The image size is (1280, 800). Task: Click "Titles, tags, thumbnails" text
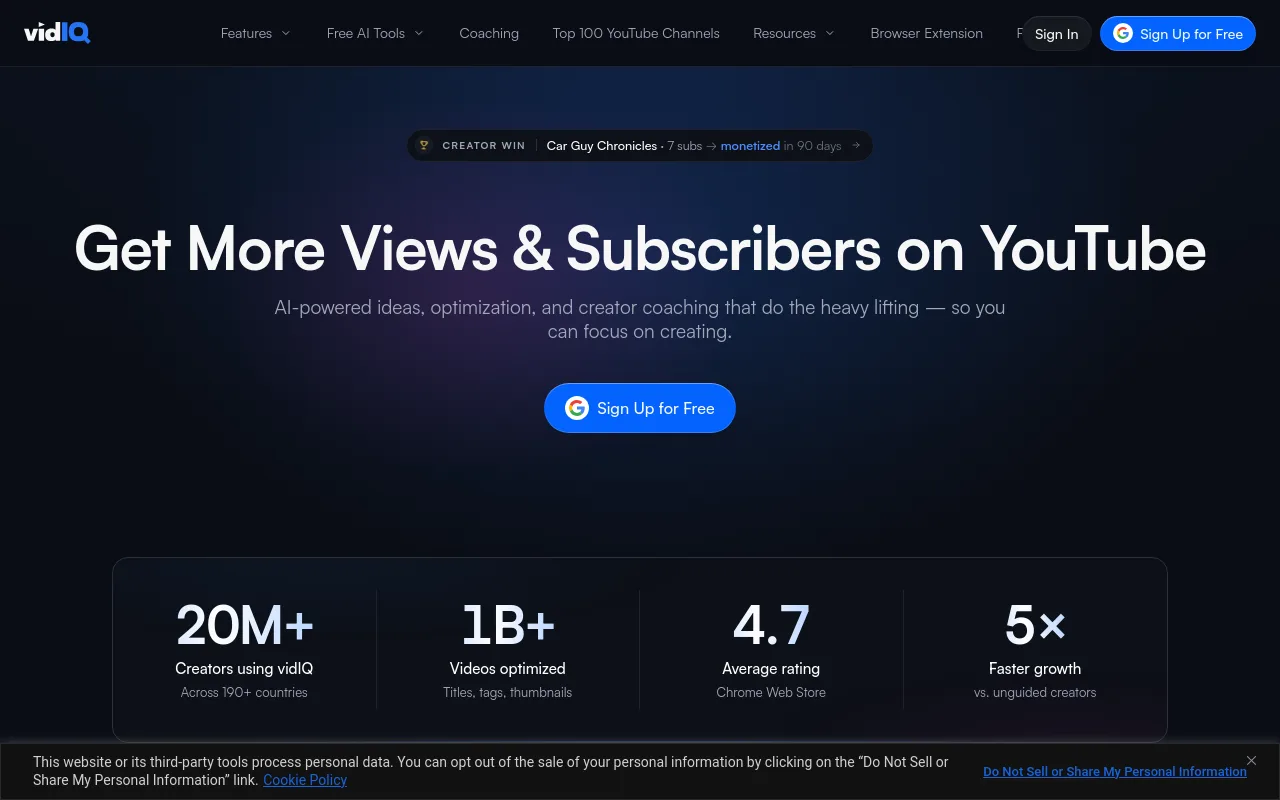[508, 692]
